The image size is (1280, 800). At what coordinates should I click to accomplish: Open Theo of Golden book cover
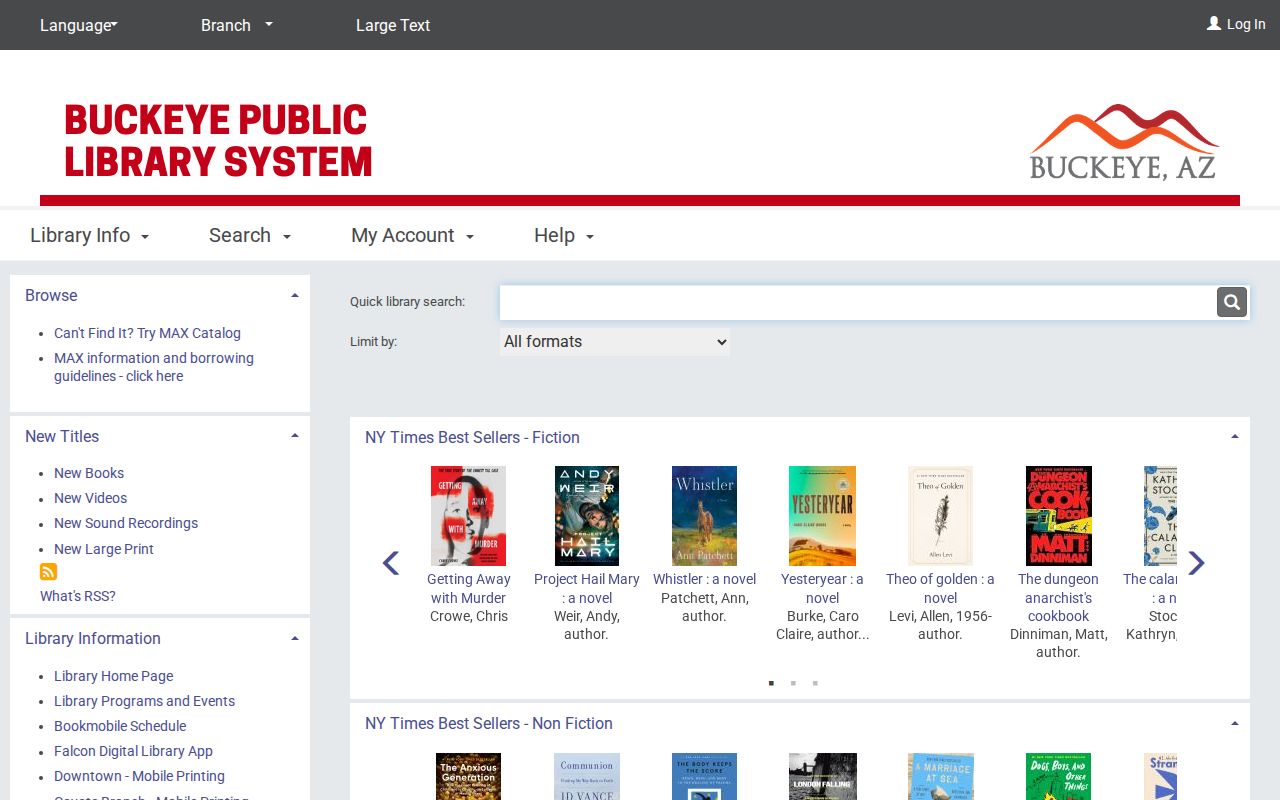tap(940, 516)
